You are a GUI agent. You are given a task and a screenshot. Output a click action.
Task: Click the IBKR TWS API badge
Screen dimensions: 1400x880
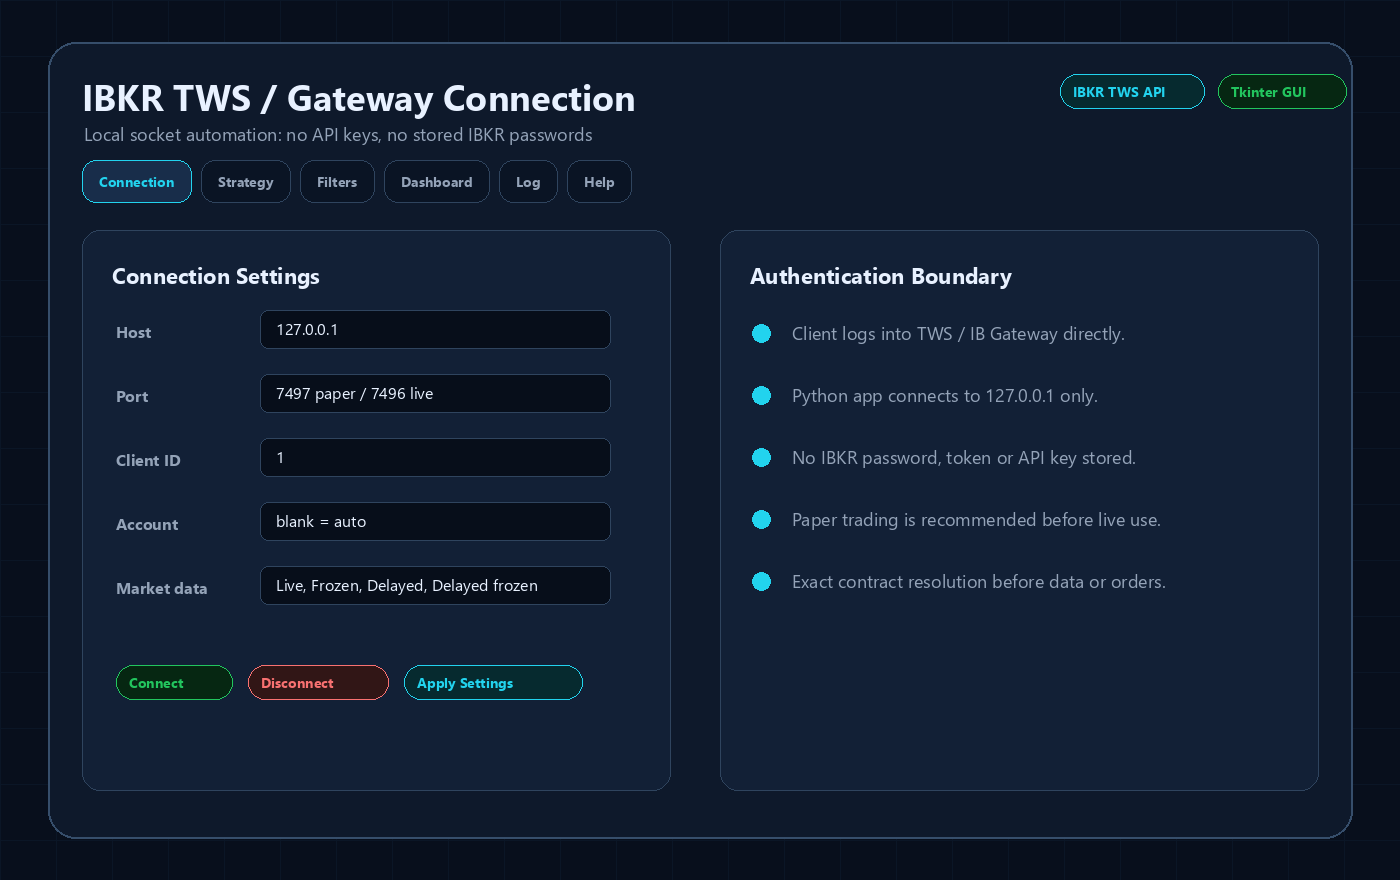click(x=1132, y=92)
